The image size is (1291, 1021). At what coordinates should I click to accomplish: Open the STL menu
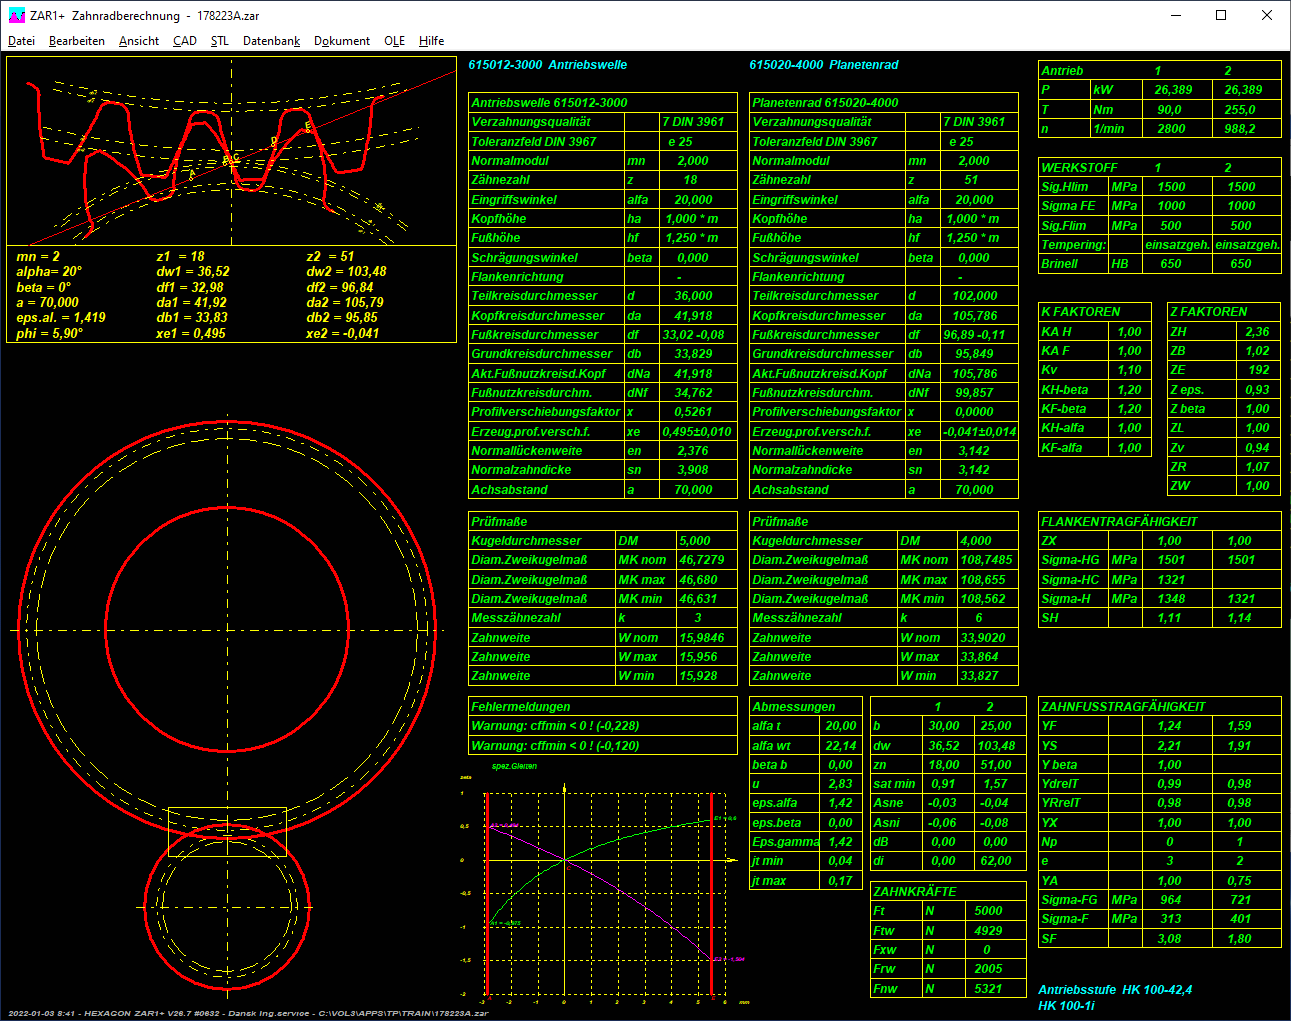[x=219, y=41]
